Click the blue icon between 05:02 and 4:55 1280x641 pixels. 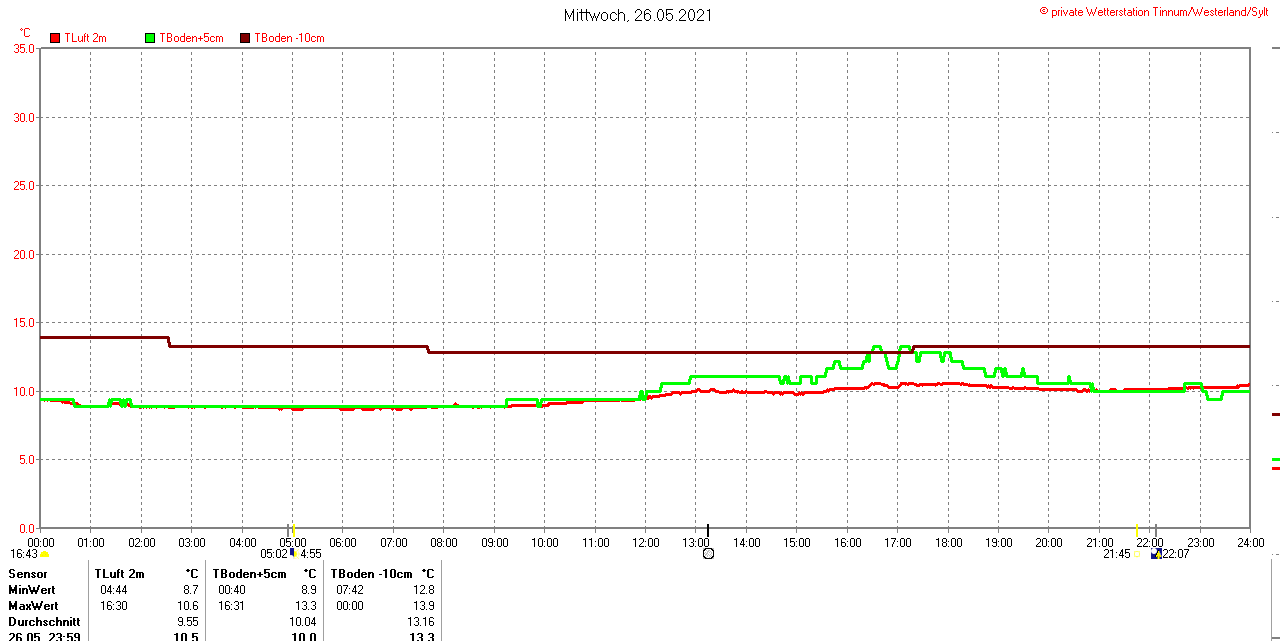[293, 553]
